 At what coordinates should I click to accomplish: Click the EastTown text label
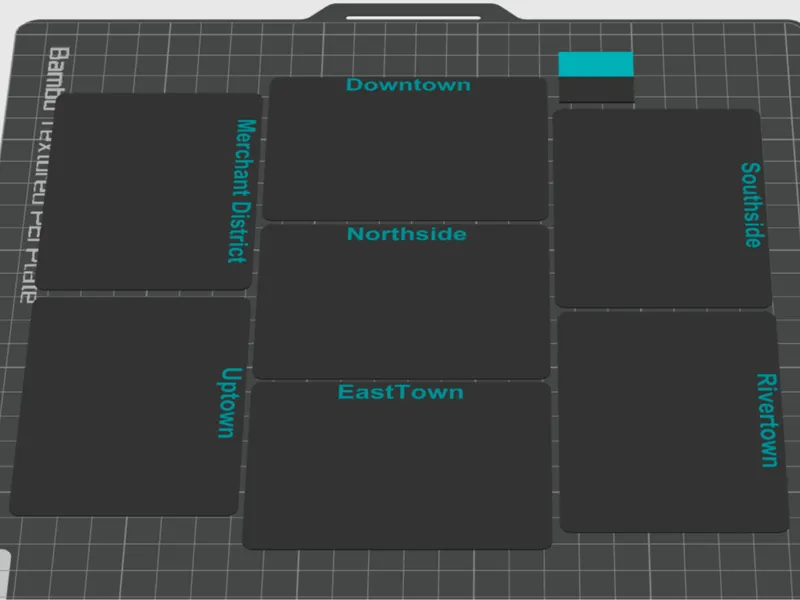[x=401, y=392]
